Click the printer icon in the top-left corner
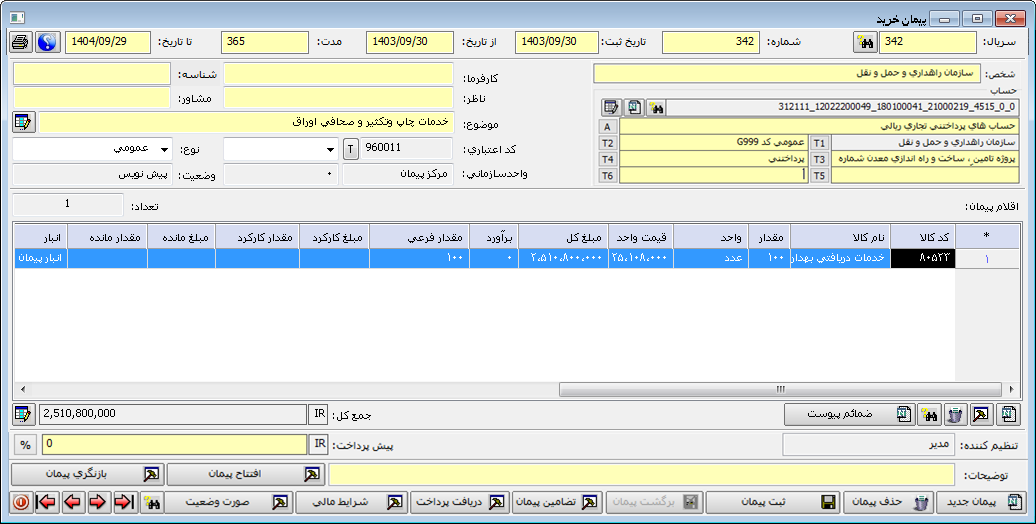The height and width of the screenshot is (524, 1036). (20, 42)
